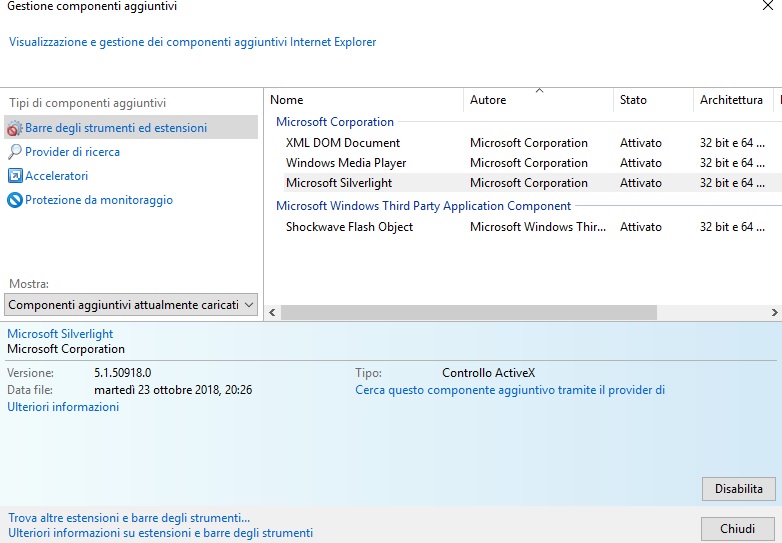Open Ulteriori informazioni su estensioni link

tap(161, 533)
